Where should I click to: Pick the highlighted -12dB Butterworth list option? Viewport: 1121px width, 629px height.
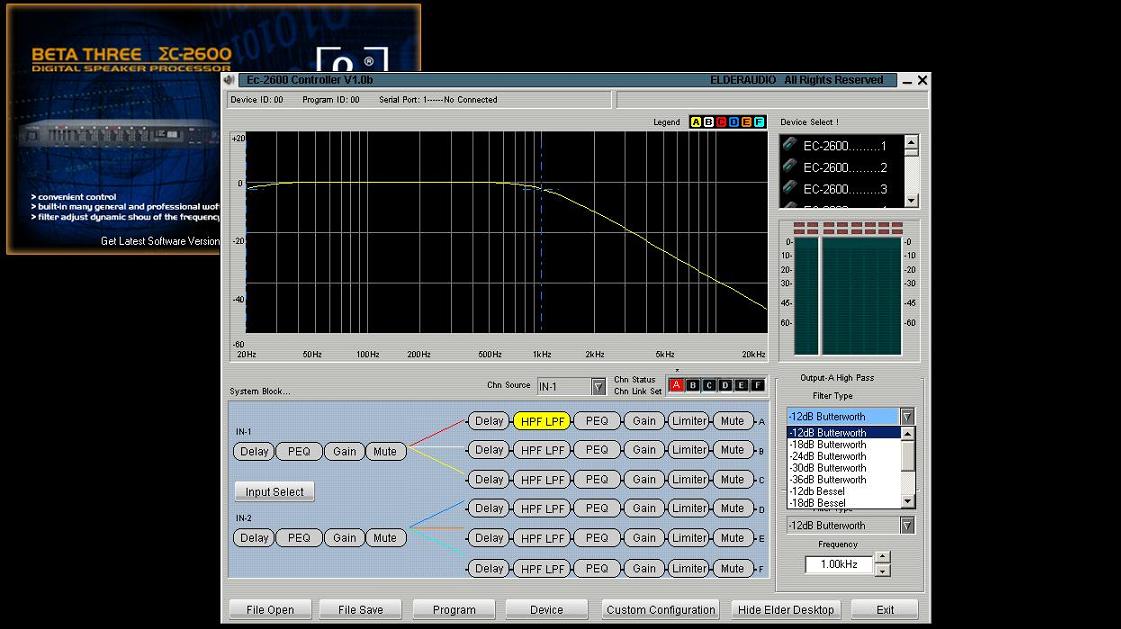pos(844,433)
